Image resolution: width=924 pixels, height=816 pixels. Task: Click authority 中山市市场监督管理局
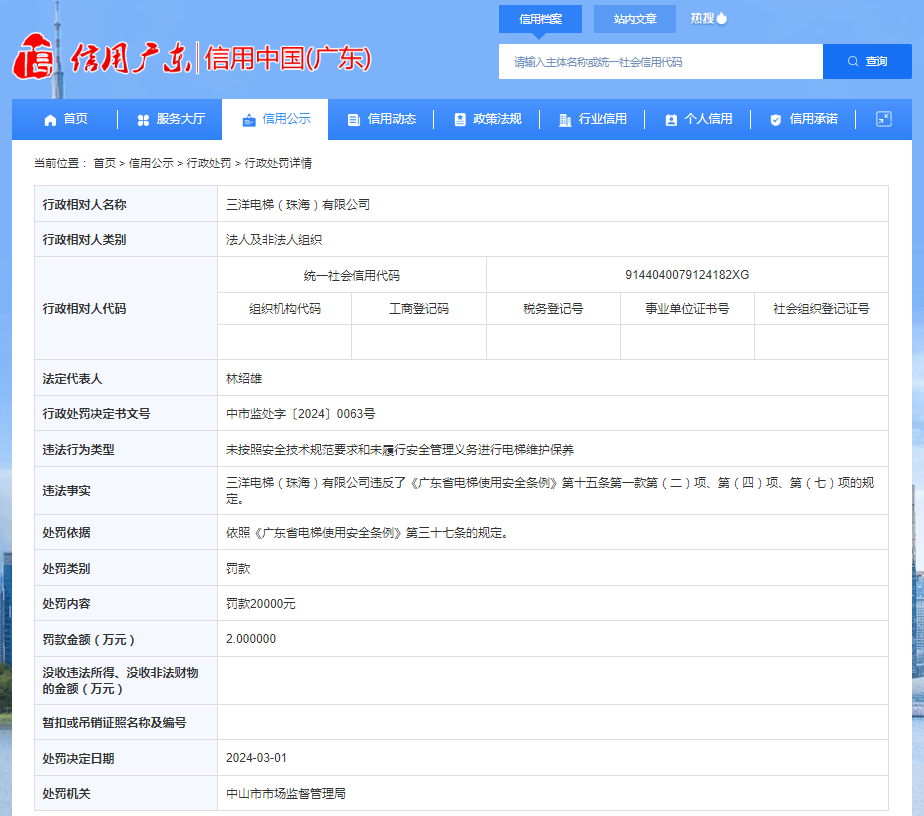(x=286, y=794)
